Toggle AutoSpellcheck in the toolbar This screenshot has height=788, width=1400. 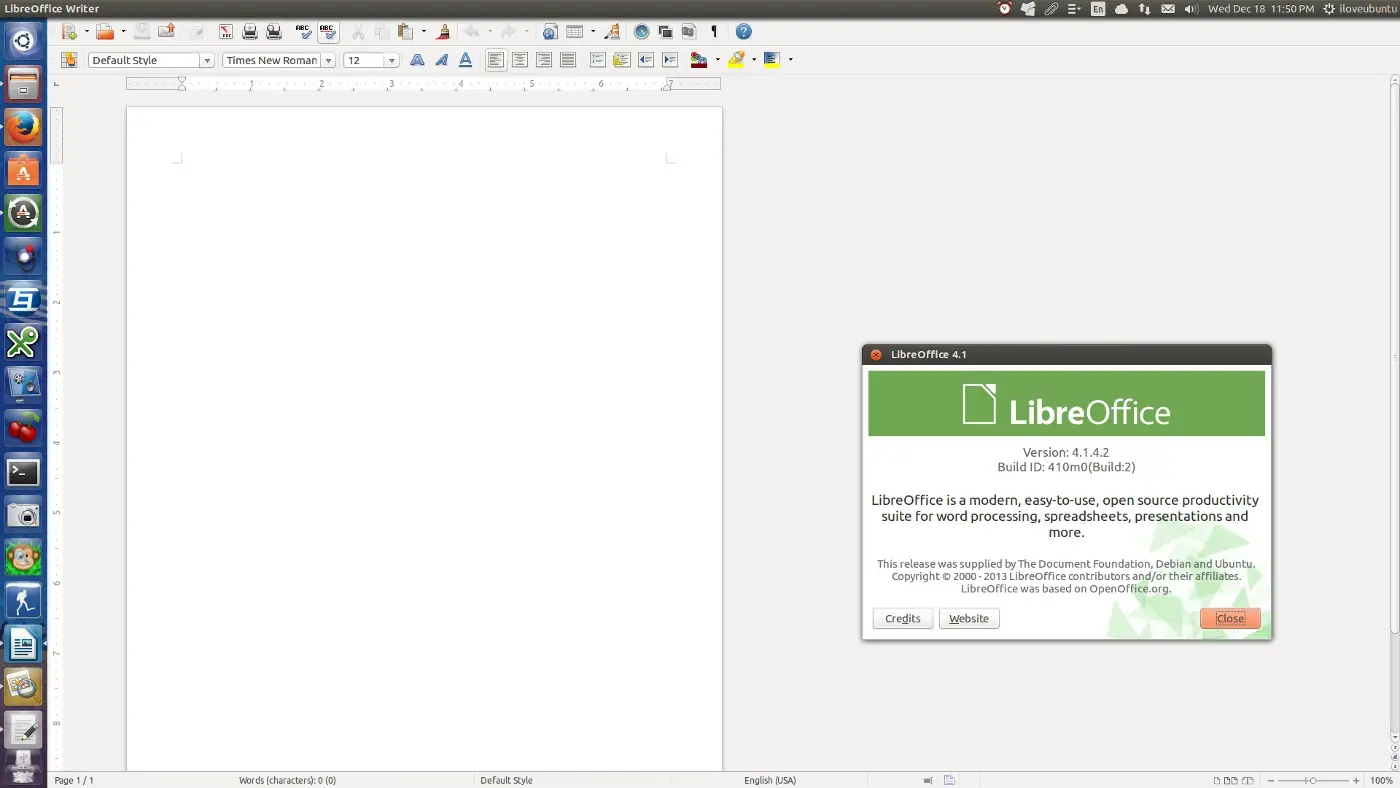point(328,32)
